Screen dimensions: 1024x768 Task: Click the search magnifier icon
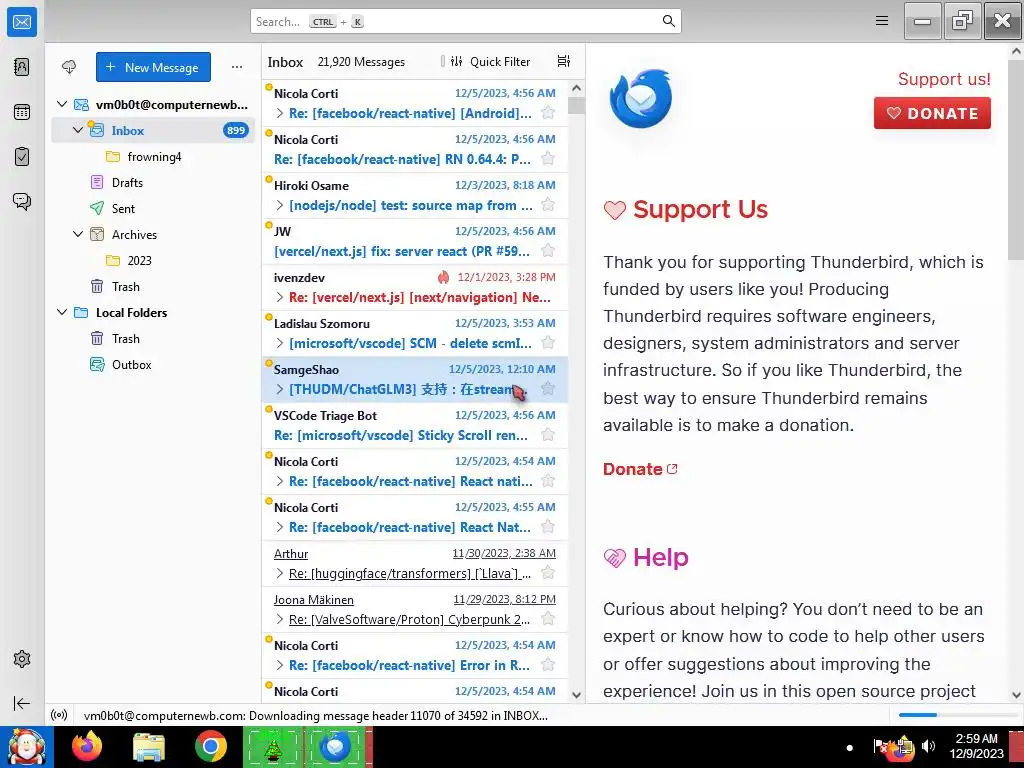(669, 21)
